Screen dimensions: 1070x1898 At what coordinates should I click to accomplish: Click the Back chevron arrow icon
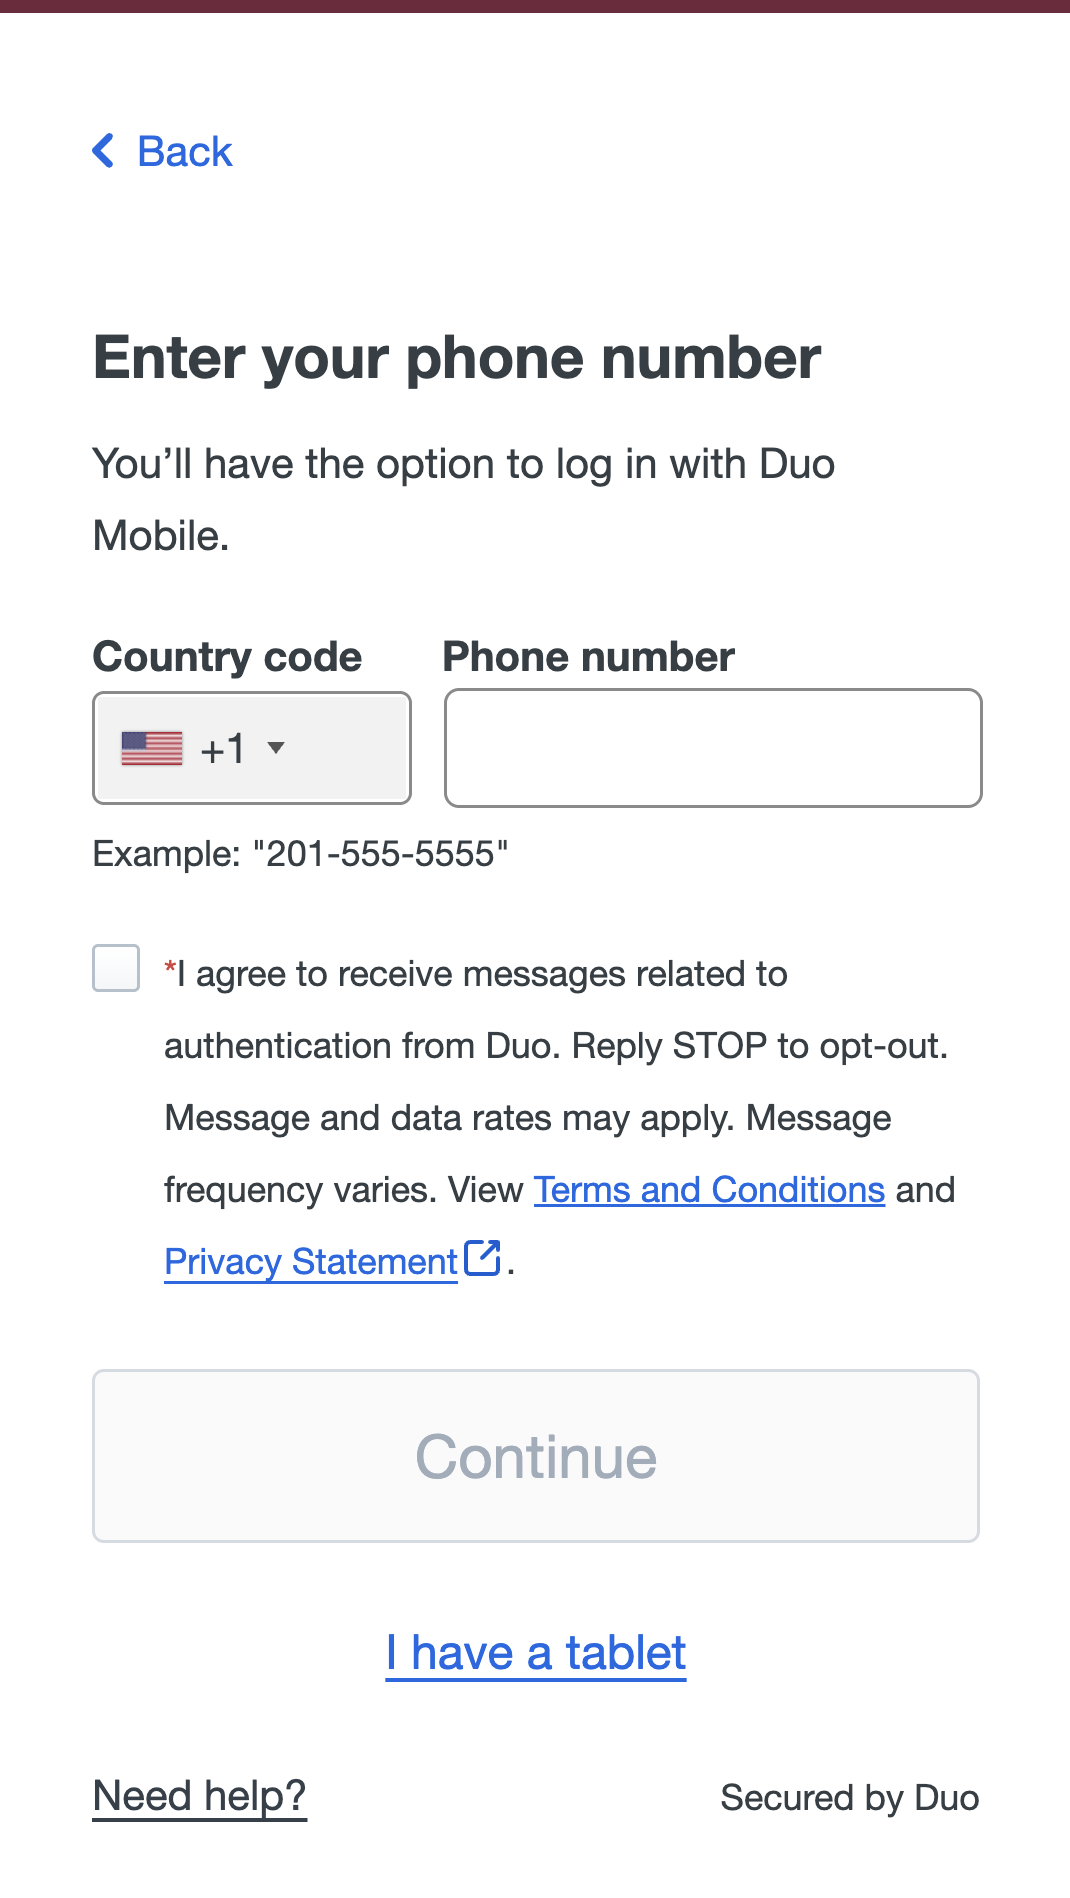103,151
